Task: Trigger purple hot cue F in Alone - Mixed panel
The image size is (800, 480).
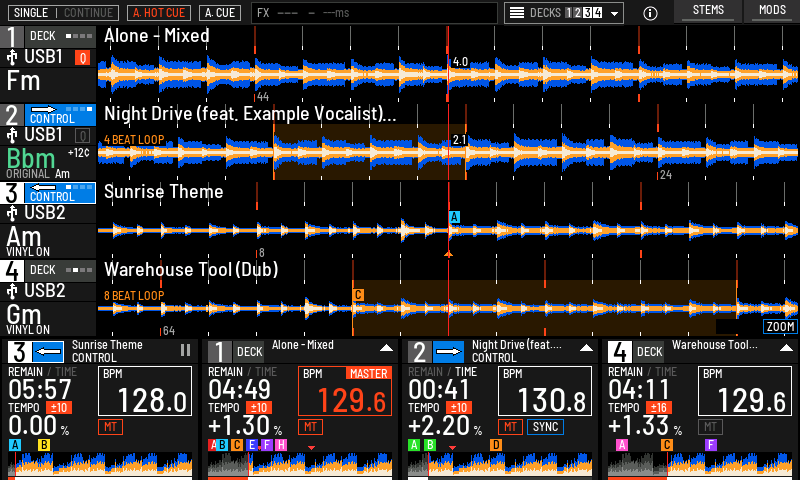Action: (267, 445)
